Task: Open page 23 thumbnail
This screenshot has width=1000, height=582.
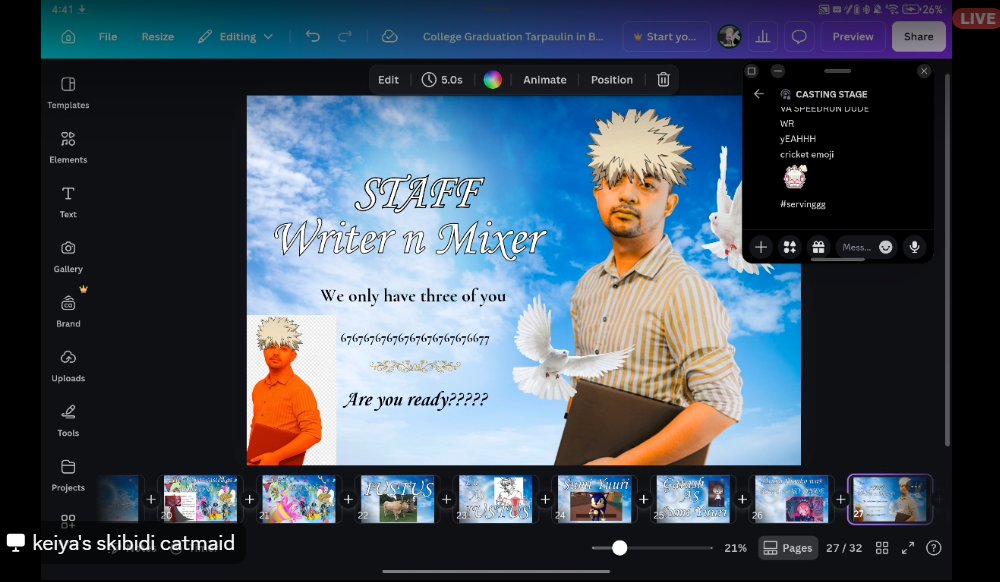Action: (496, 499)
